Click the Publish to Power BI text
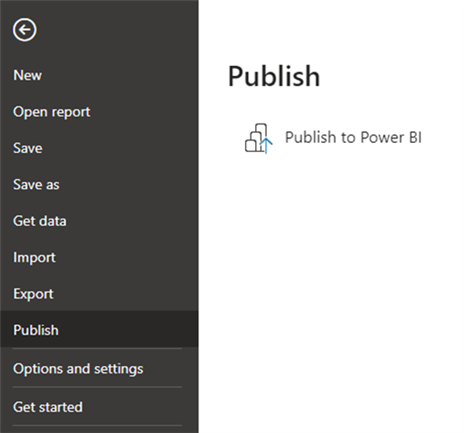Screen dimensions: 464x433 point(353,137)
